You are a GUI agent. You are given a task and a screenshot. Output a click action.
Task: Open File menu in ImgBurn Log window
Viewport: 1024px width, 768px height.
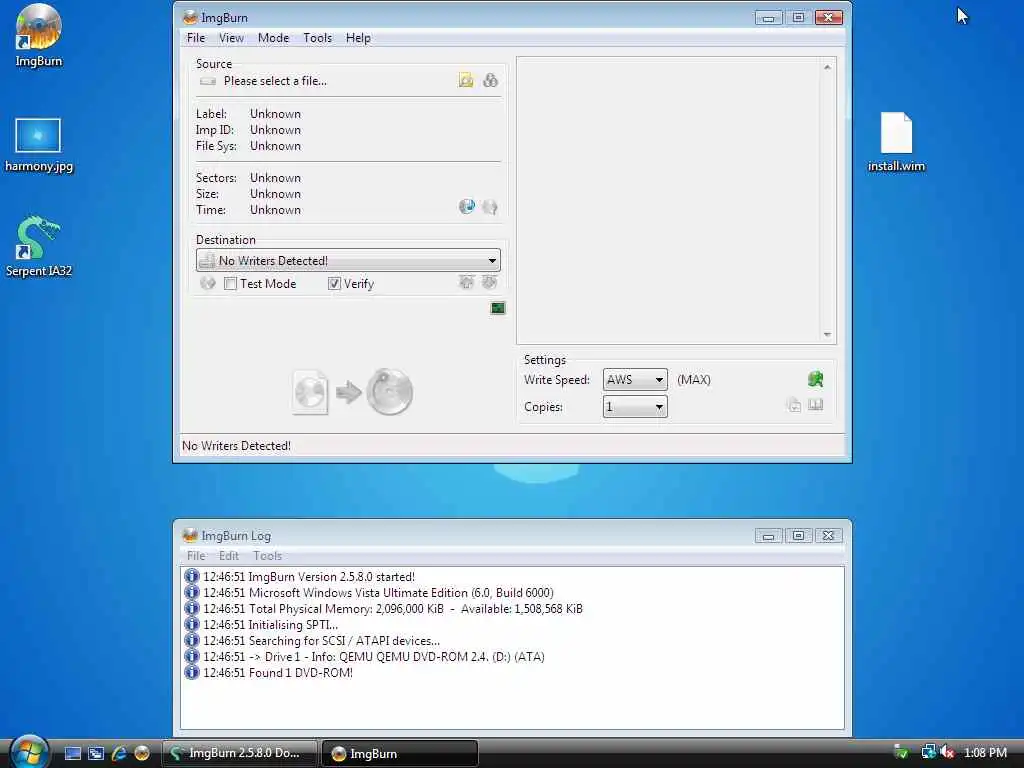point(196,556)
